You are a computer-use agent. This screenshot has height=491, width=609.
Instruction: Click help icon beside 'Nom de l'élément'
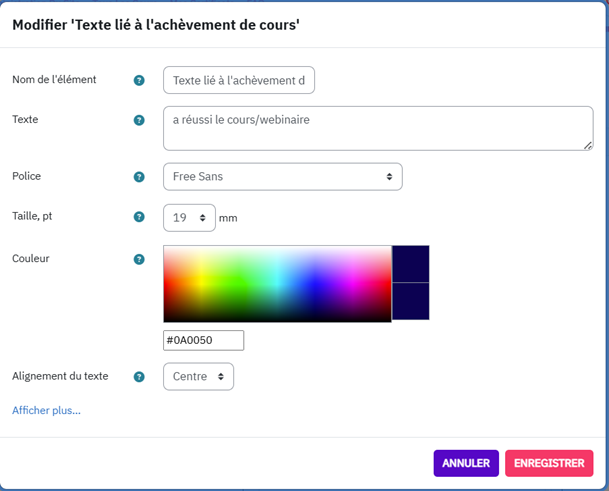(139, 80)
